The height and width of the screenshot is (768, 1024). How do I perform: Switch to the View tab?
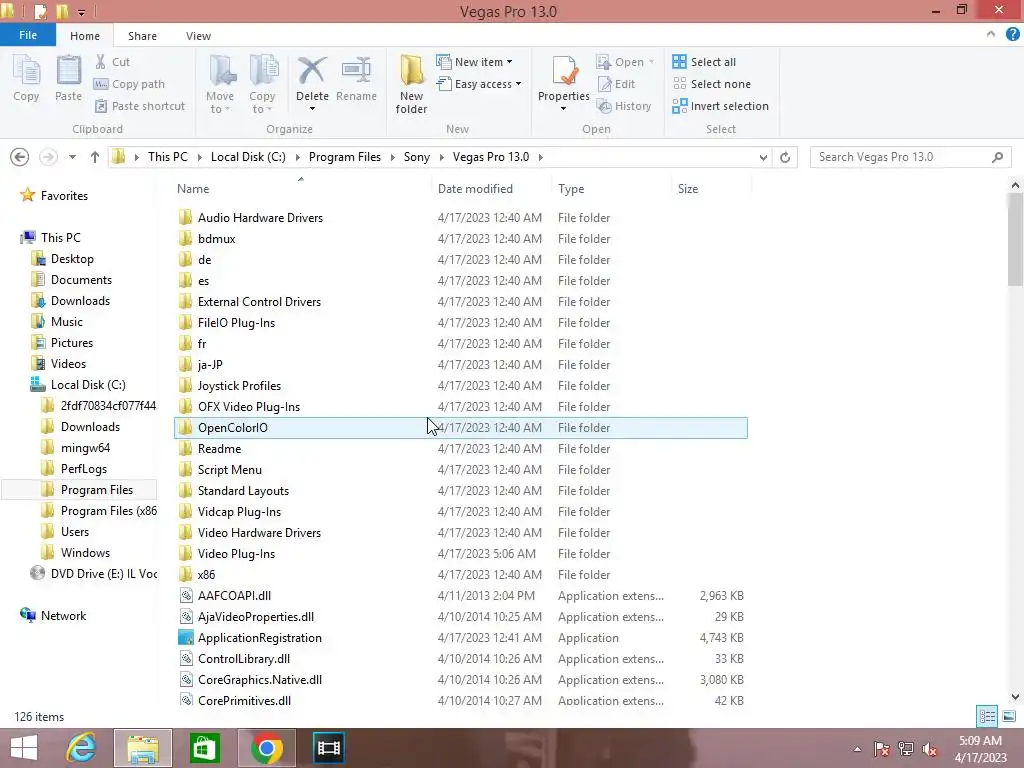198,36
